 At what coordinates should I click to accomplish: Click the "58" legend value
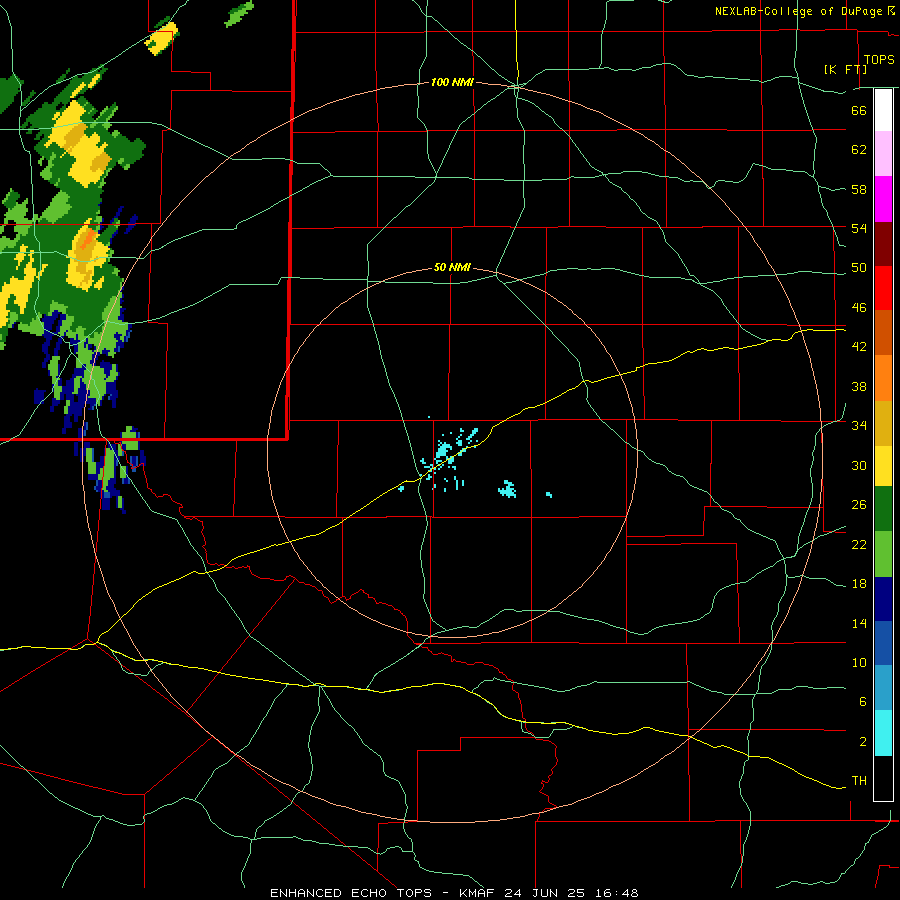click(x=859, y=189)
